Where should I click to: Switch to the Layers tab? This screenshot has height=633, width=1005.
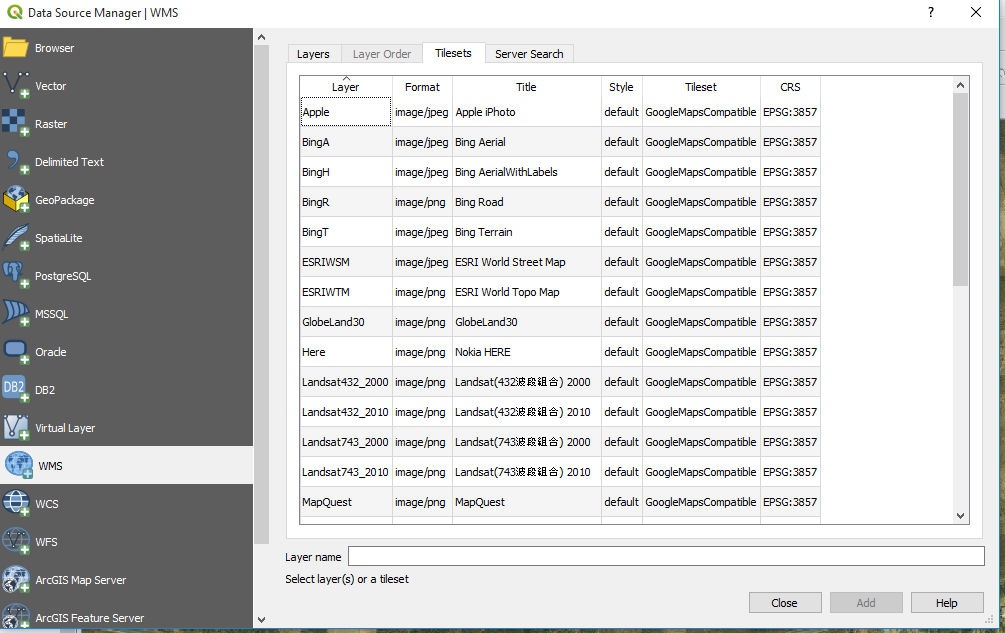click(313, 53)
